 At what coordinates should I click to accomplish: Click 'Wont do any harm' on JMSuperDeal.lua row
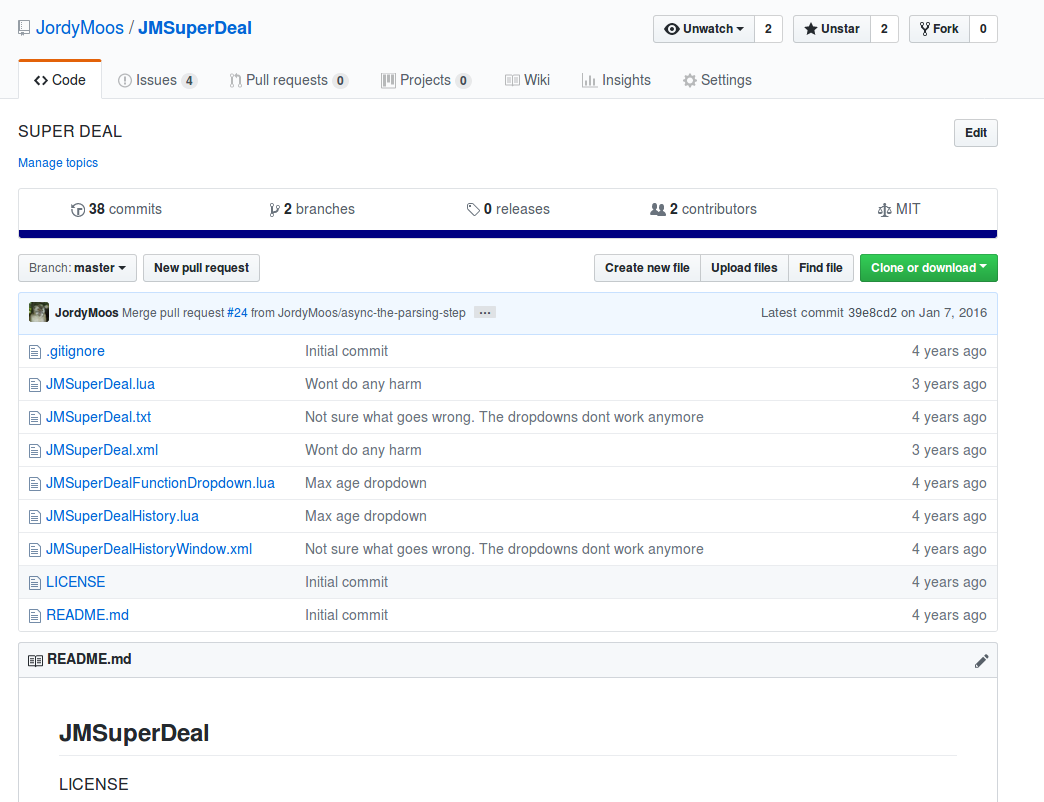pyautogui.click(x=363, y=384)
